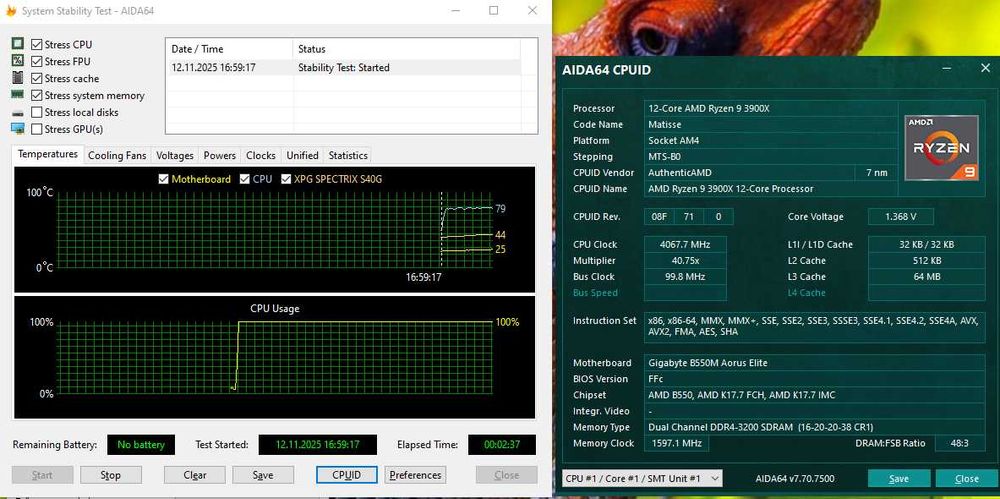This screenshot has width=1000, height=499.
Task: Stop the stability test
Action: [110, 475]
